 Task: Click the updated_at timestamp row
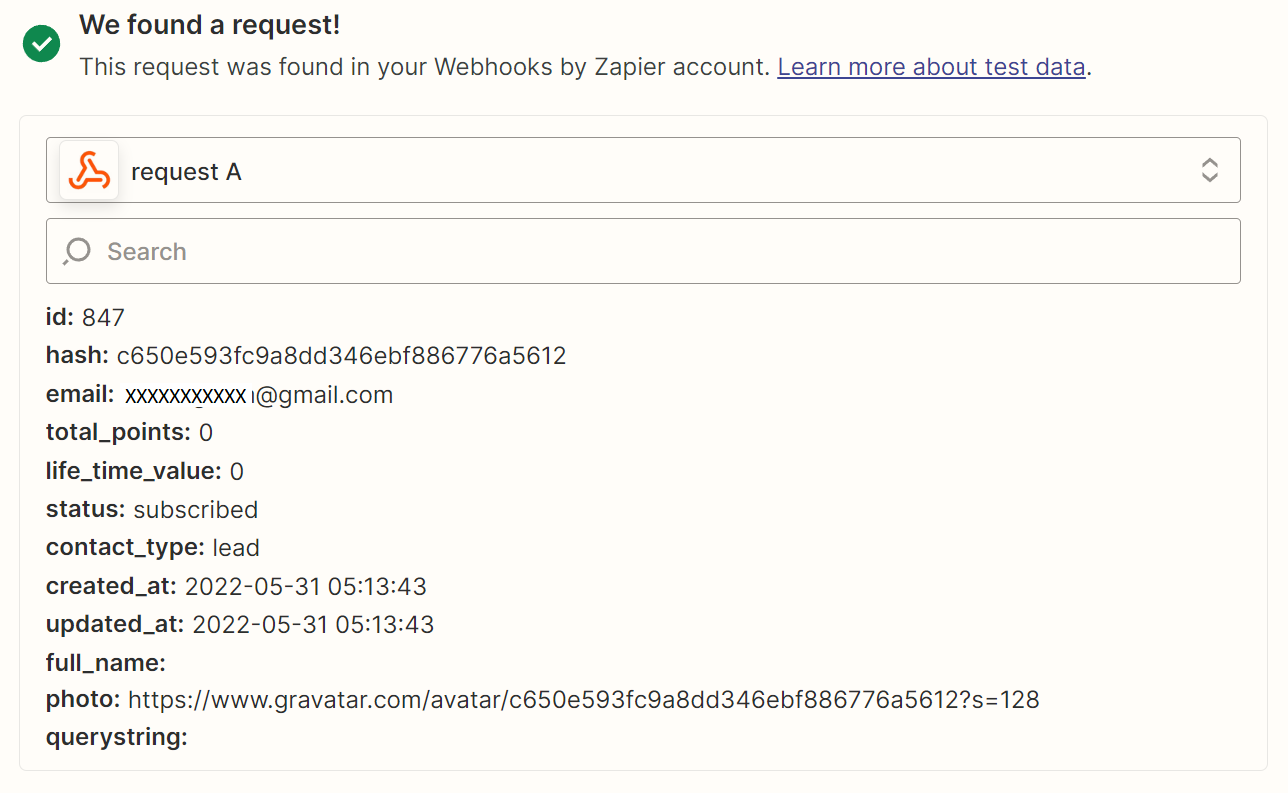tap(240, 625)
